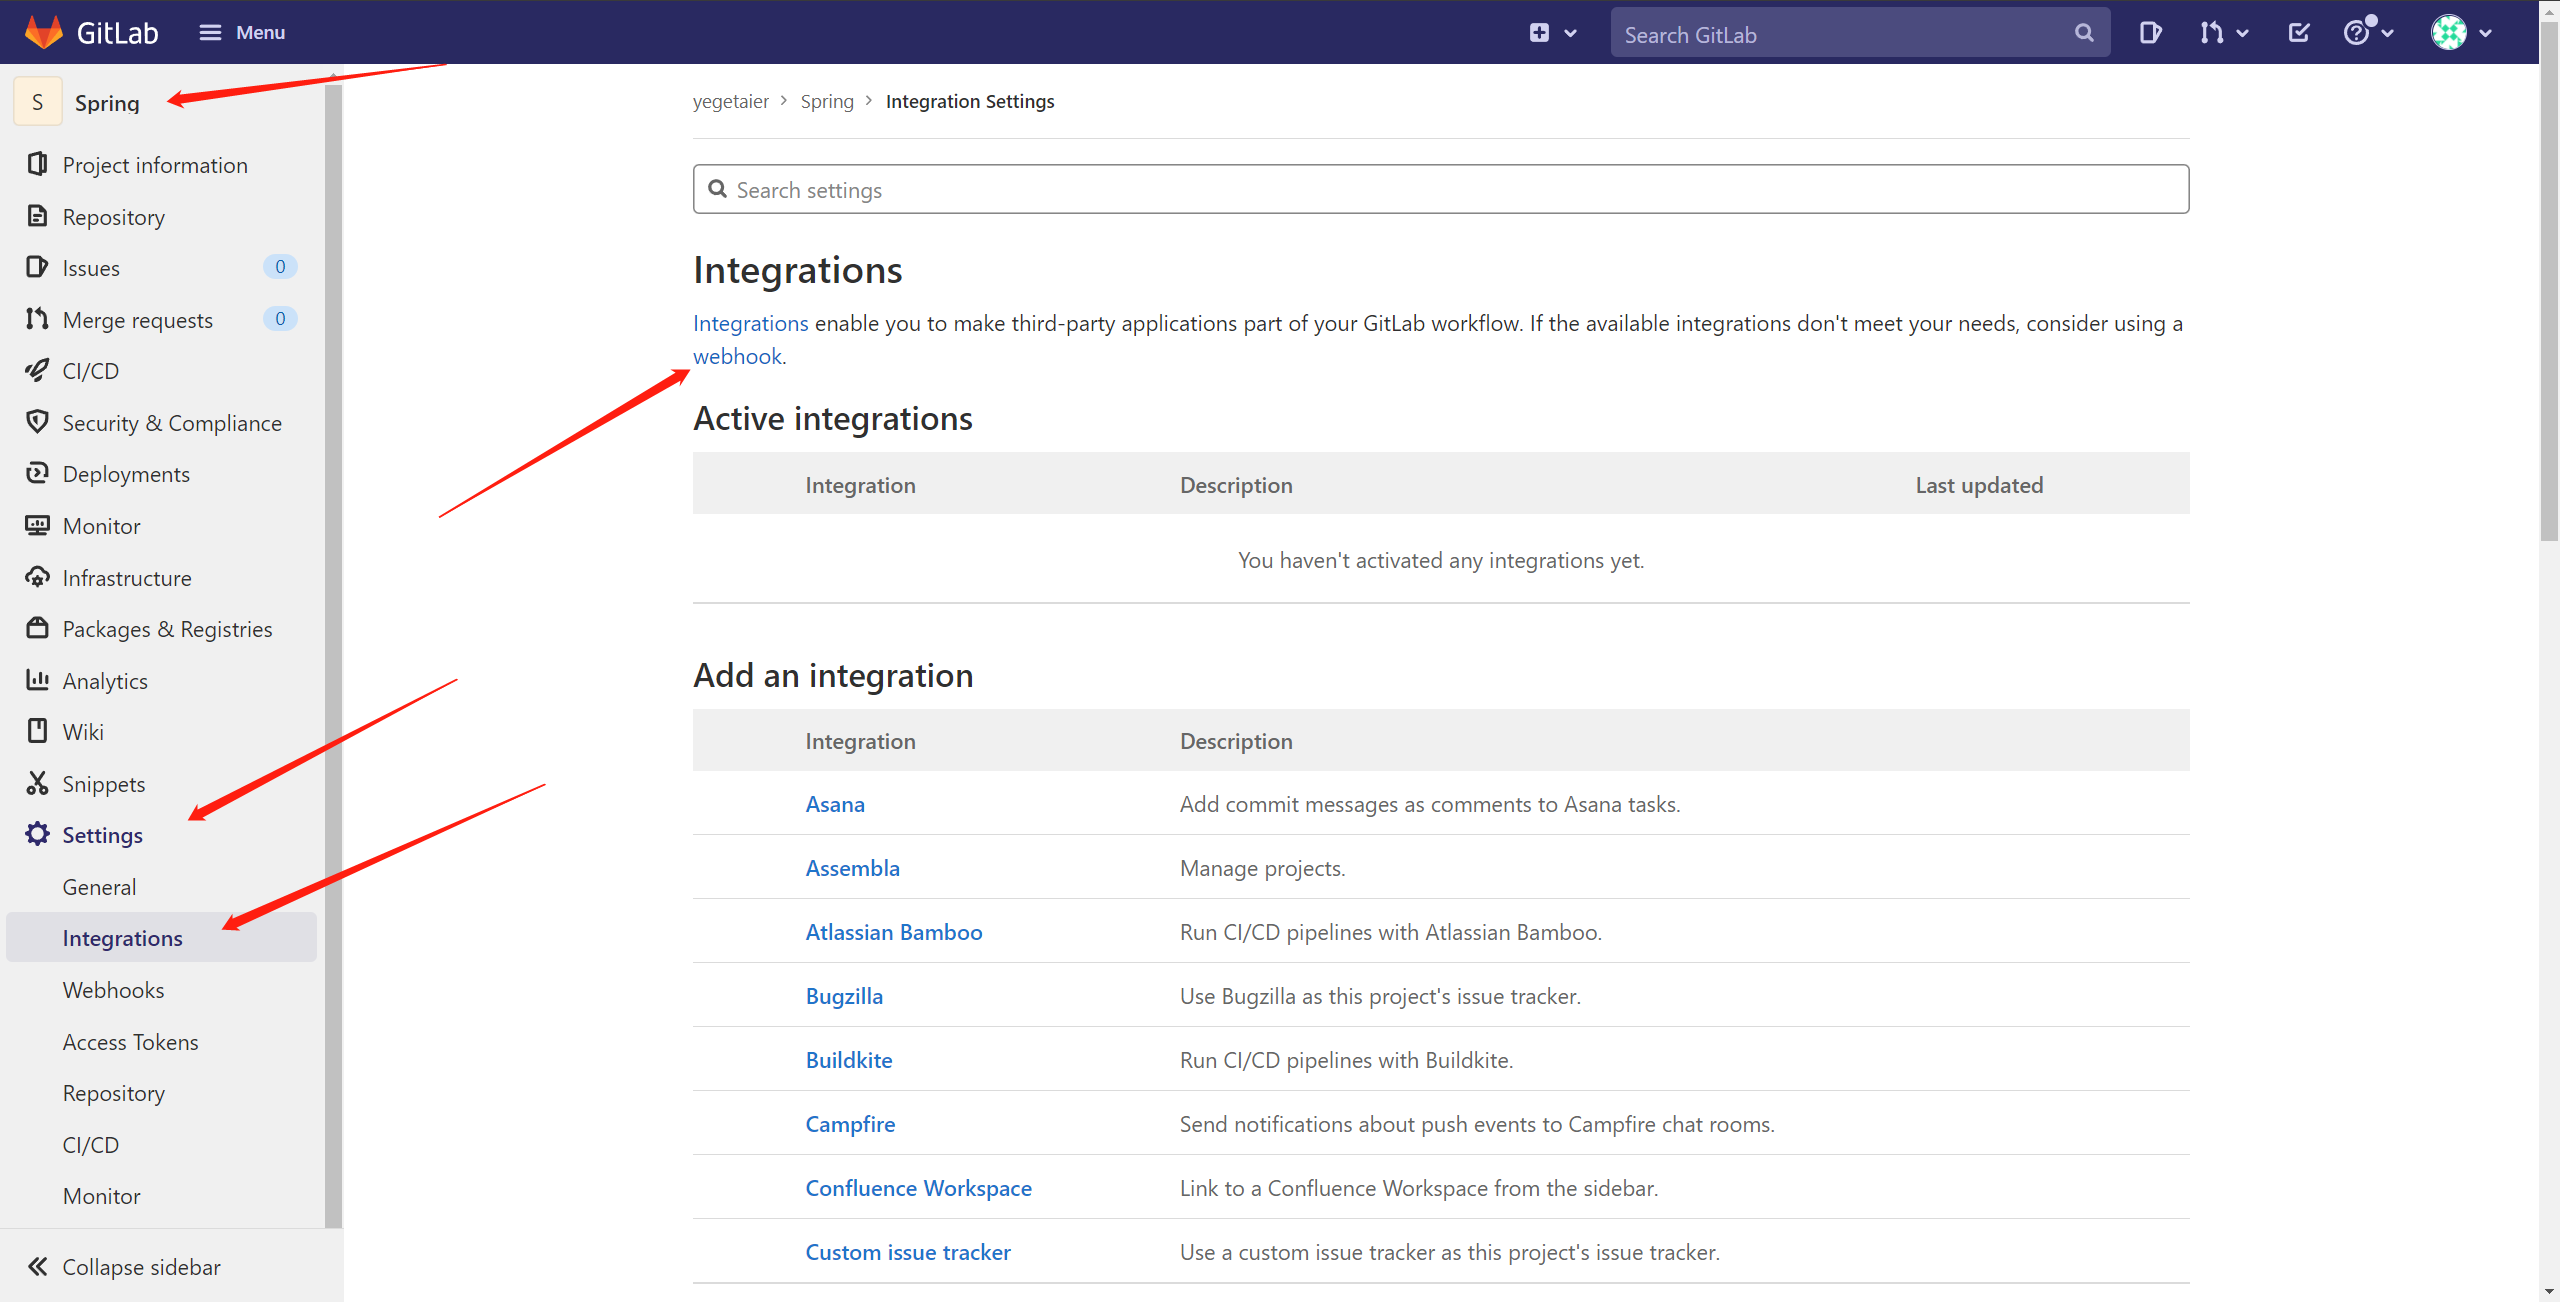Viewport: 2560px width, 1302px height.
Task: Click the Wiki book icon
Action: point(37,731)
